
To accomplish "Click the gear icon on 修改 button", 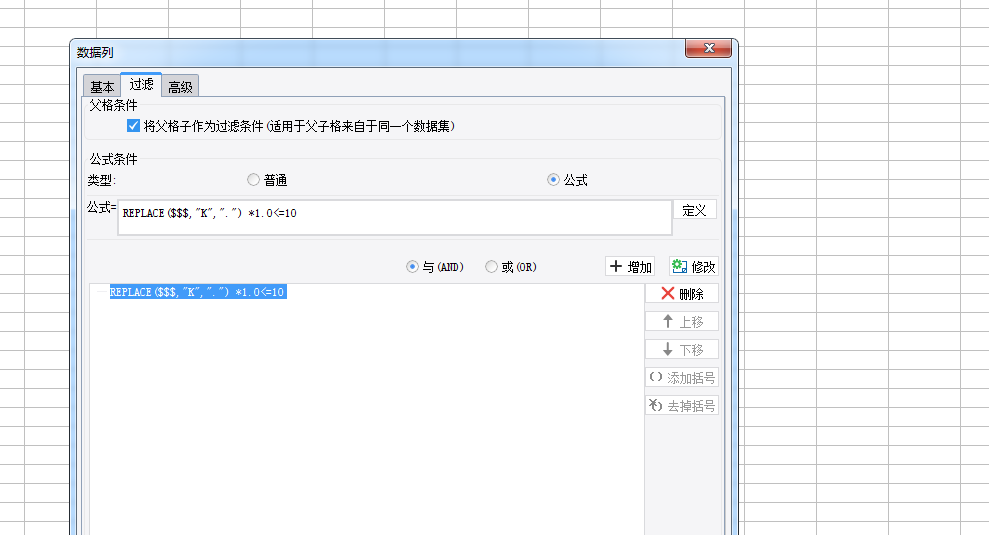I will click(x=679, y=266).
